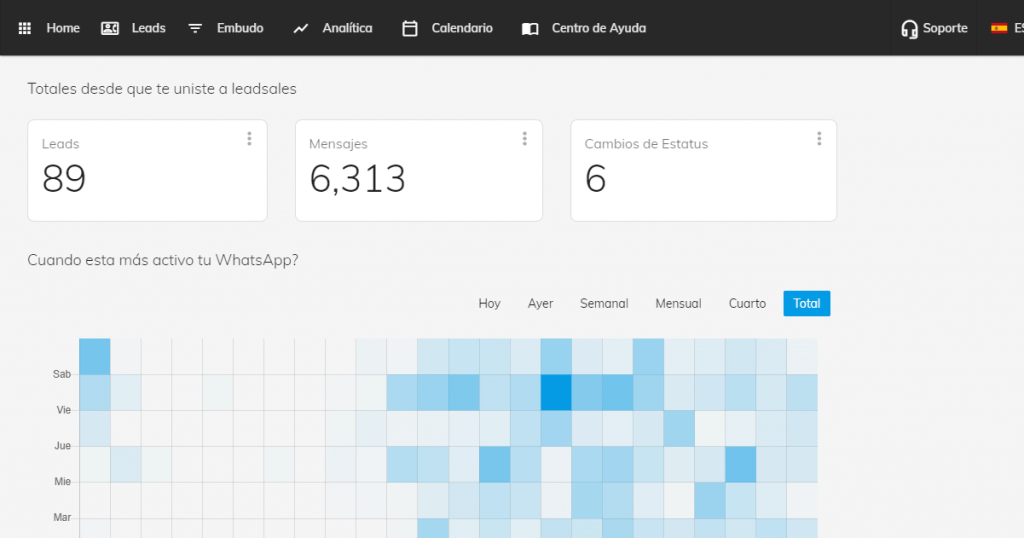Click the darkest blue heatmap cell in Vie row
This screenshot has width=1024, height=538.
(556, 392)
